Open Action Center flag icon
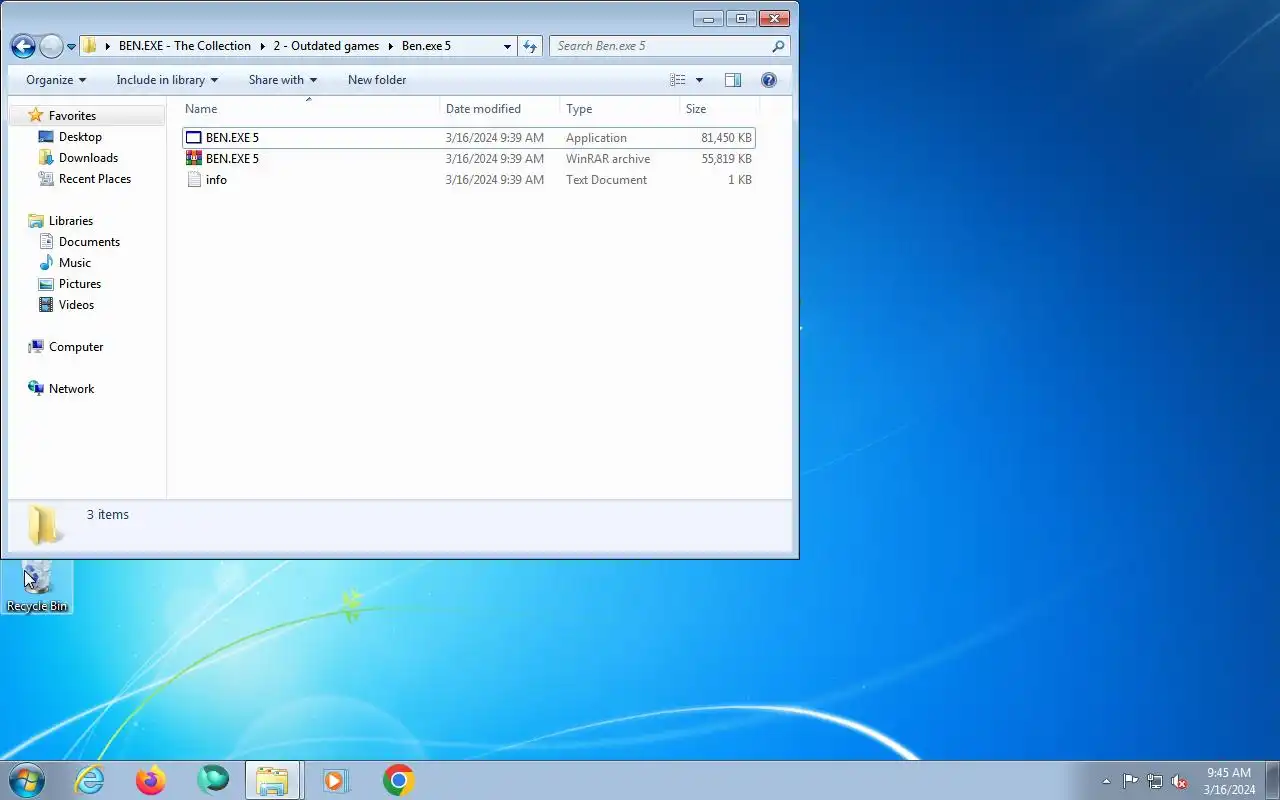This screenshot has width=1280, height=800. (x=1130, y=781)
